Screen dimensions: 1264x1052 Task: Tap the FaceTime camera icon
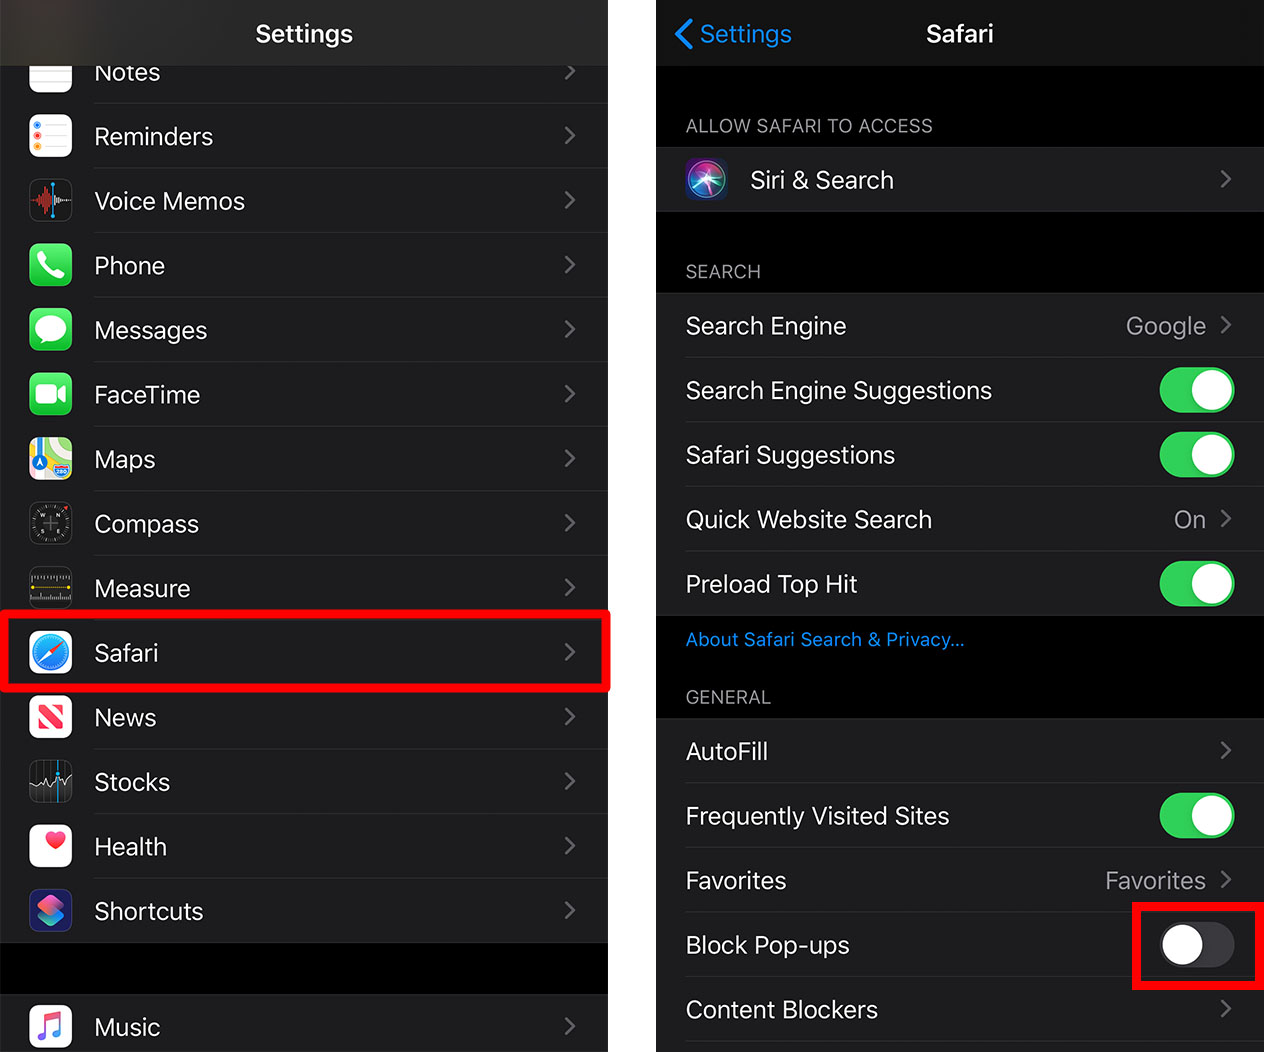51,395
